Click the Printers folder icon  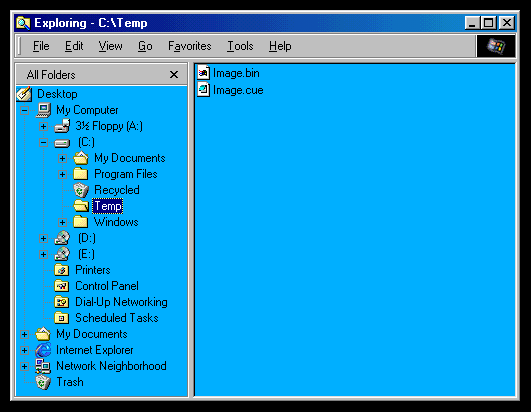pos(62,270)
